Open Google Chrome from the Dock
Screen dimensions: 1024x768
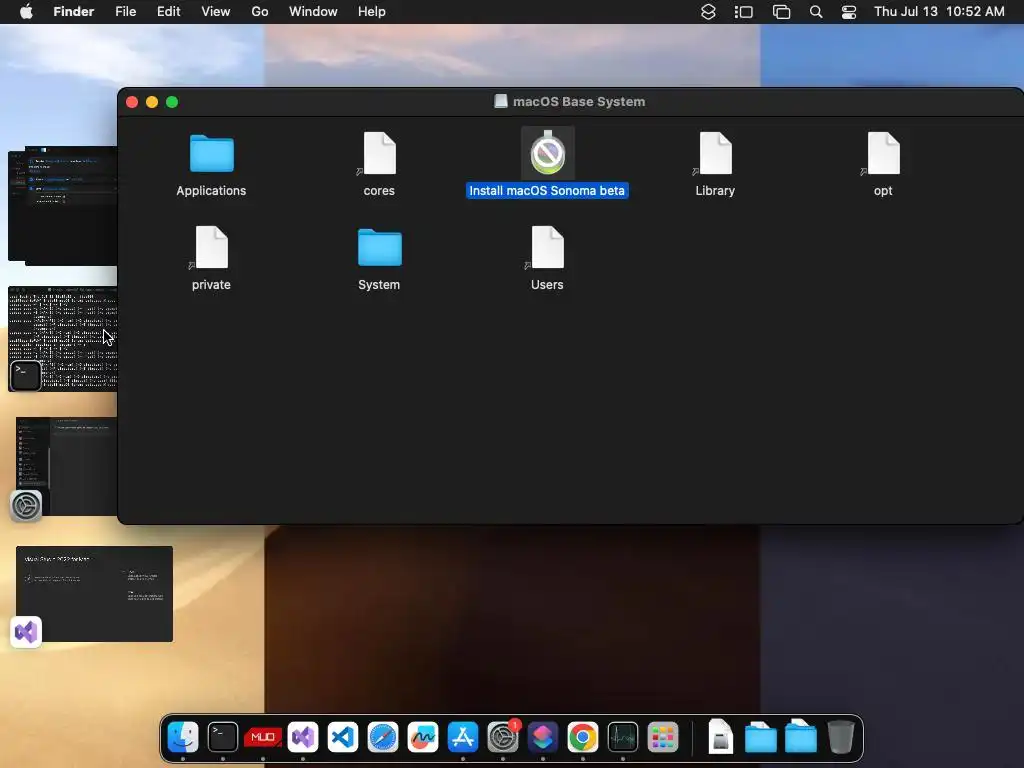pyautogui.click(x=583, y=737)
